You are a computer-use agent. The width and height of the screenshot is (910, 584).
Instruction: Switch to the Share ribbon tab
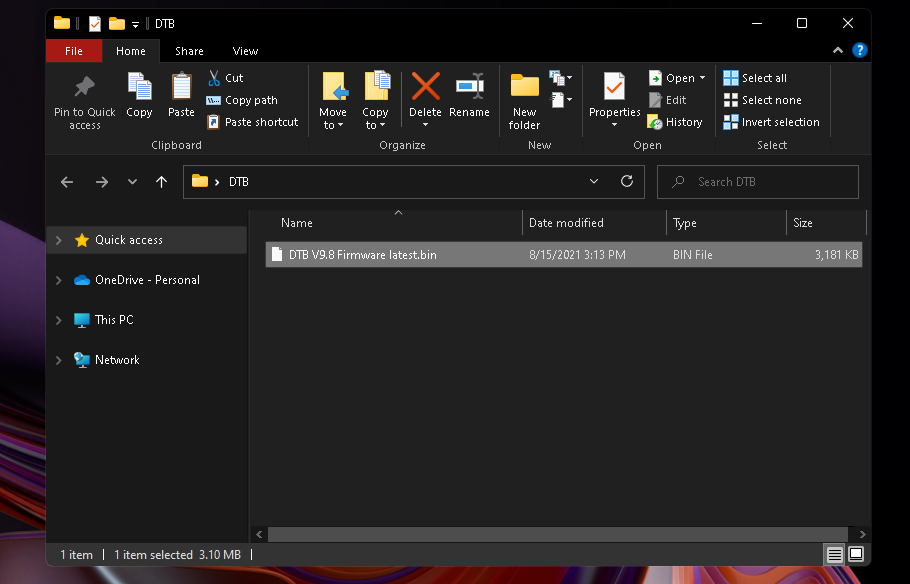[x=189, y=51]
